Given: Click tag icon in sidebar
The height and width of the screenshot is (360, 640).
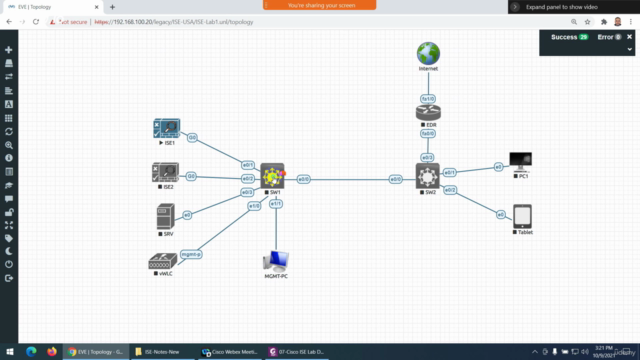Looking at the screenshot, I should (x=9, y=238).
